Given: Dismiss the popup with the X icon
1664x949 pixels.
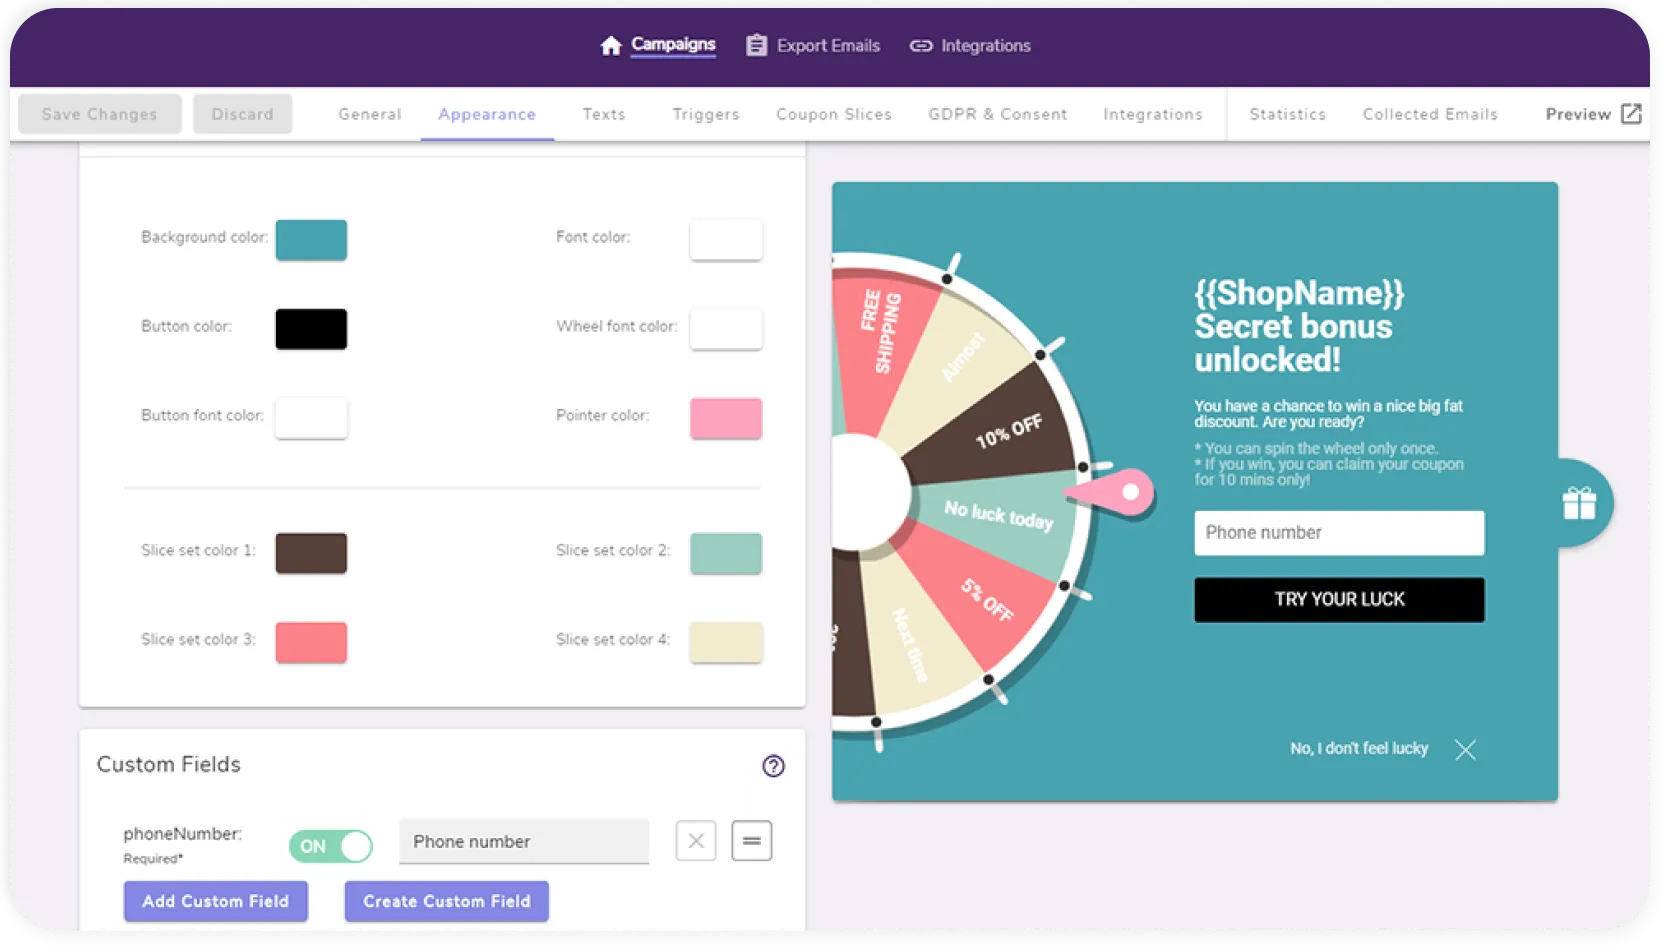Looking at the screenshot, I should click(1466, 749).
